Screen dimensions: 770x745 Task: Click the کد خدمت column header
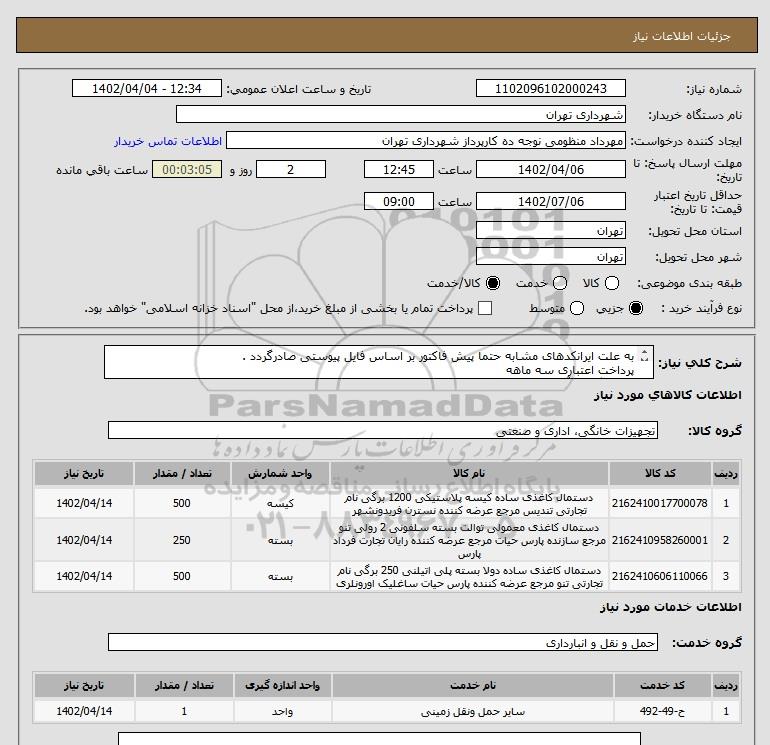pyautogui.click(x=662, y=686)
